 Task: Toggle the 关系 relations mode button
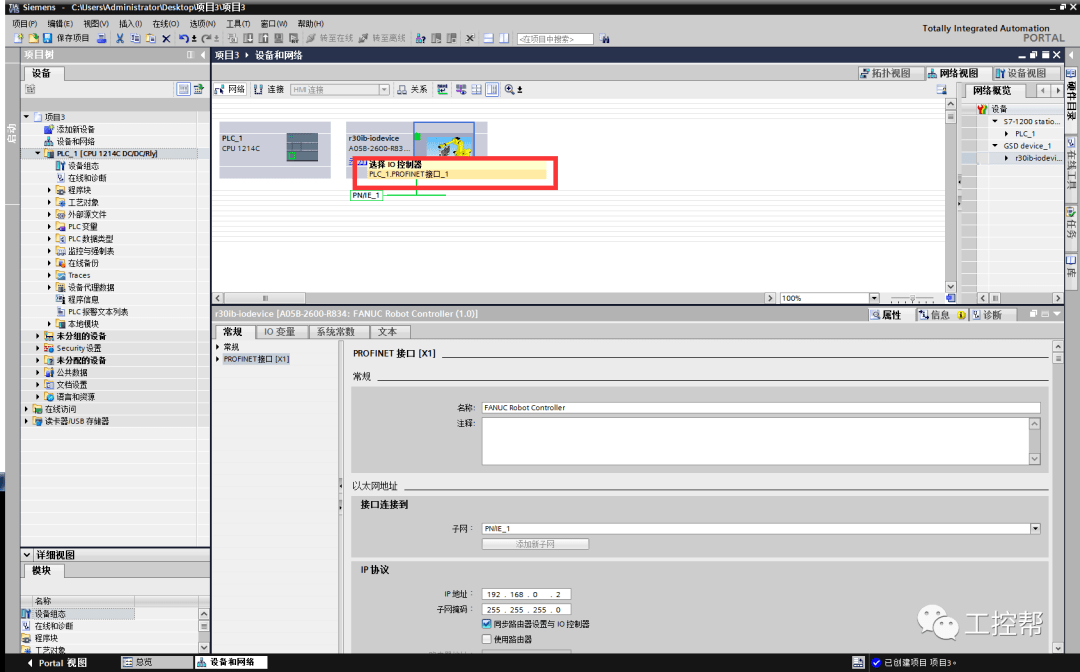pos(413,90)
